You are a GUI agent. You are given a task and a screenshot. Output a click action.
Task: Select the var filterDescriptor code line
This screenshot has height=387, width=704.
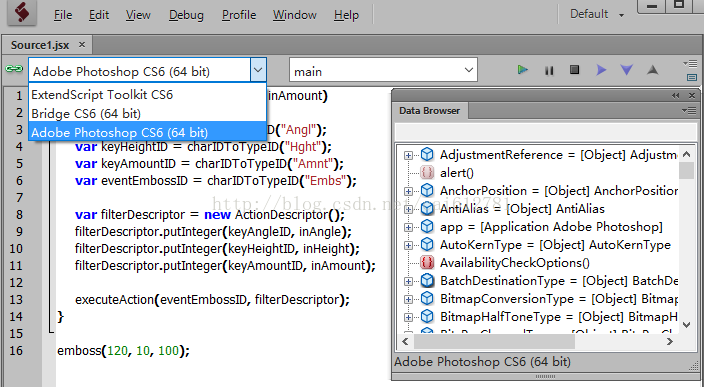[x=210, y=215]
